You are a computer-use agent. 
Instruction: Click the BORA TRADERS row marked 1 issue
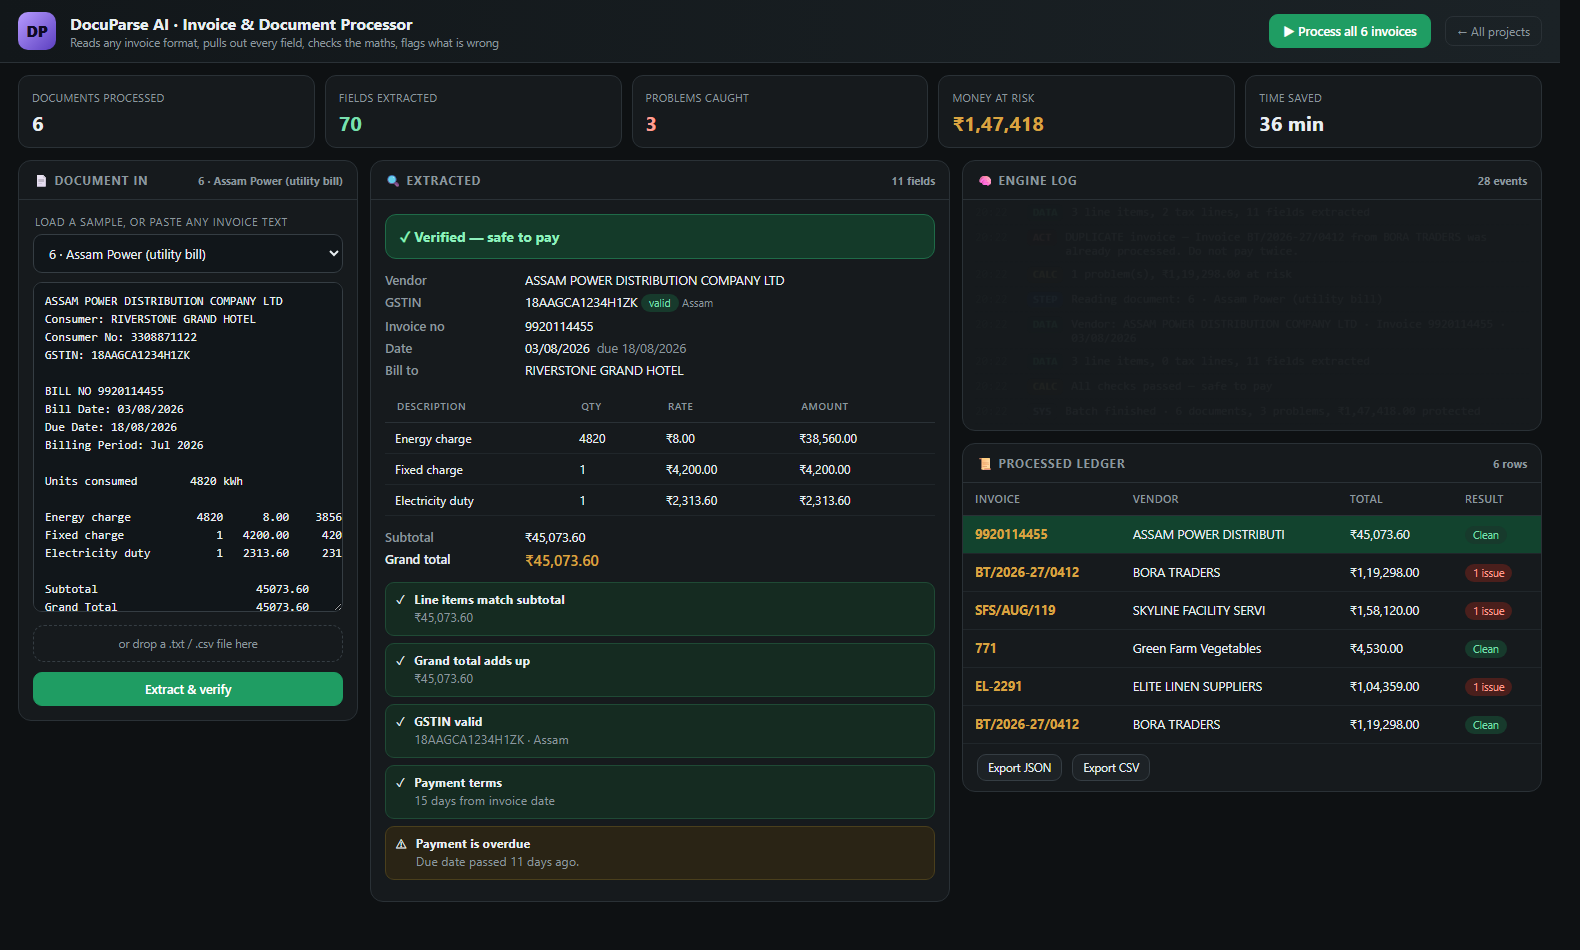point(1251,573)
